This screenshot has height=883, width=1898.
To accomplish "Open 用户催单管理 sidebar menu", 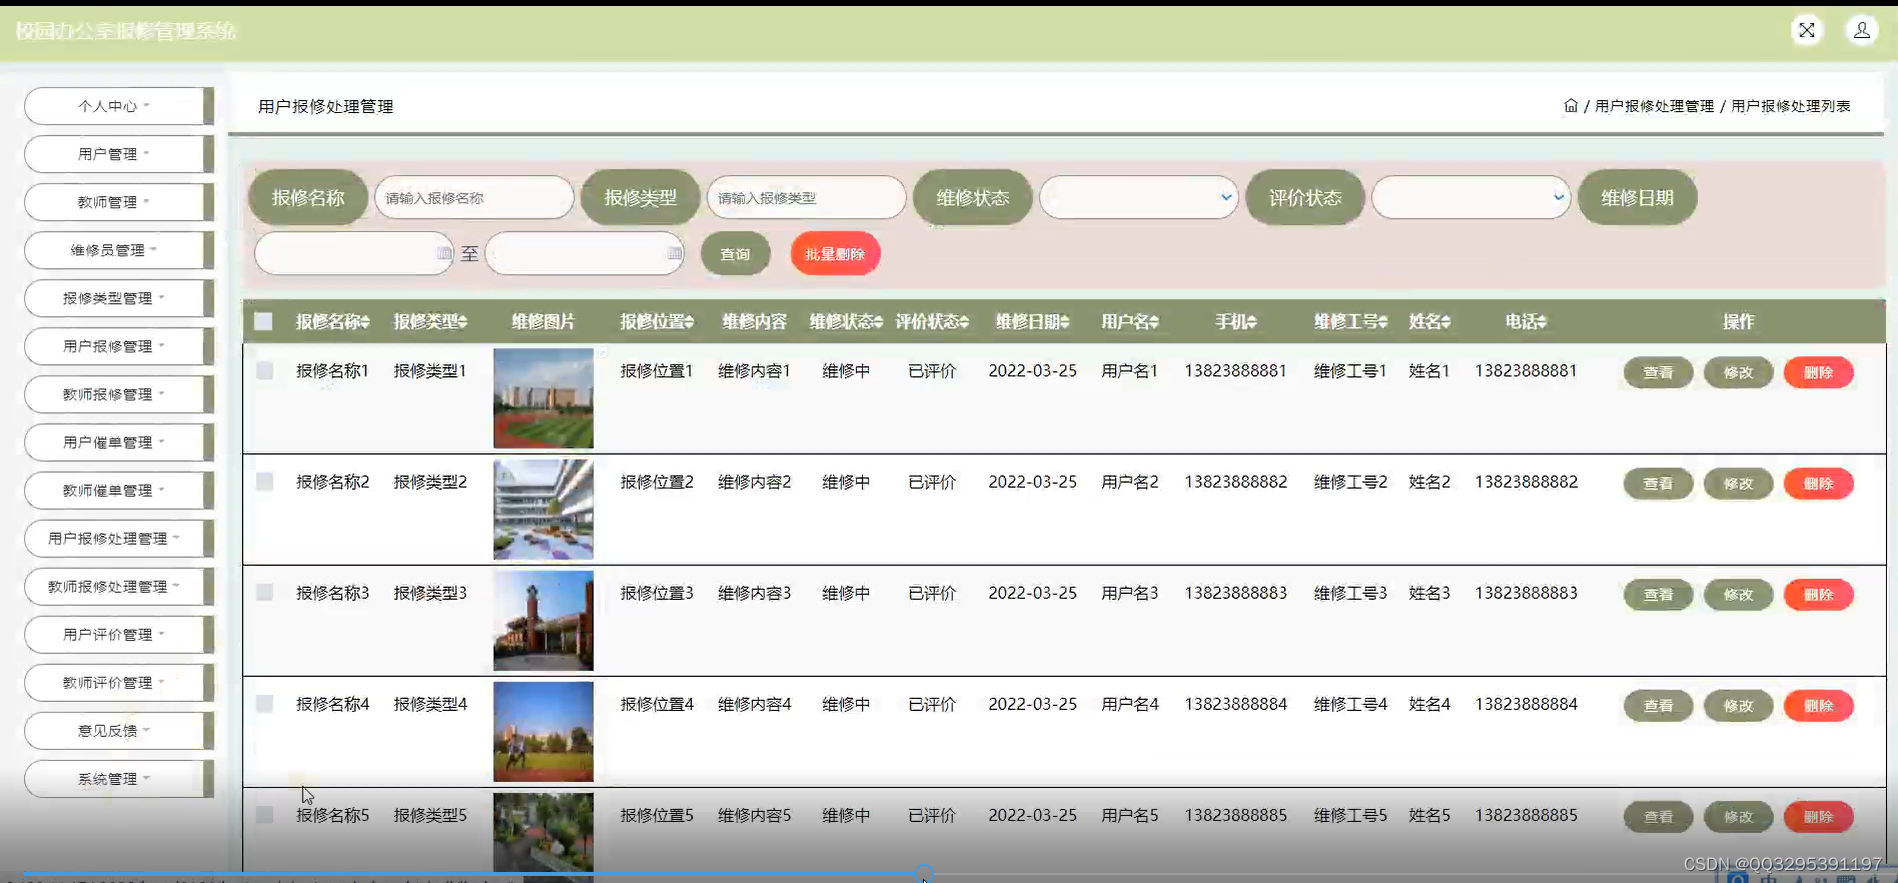I will point(119,441).
